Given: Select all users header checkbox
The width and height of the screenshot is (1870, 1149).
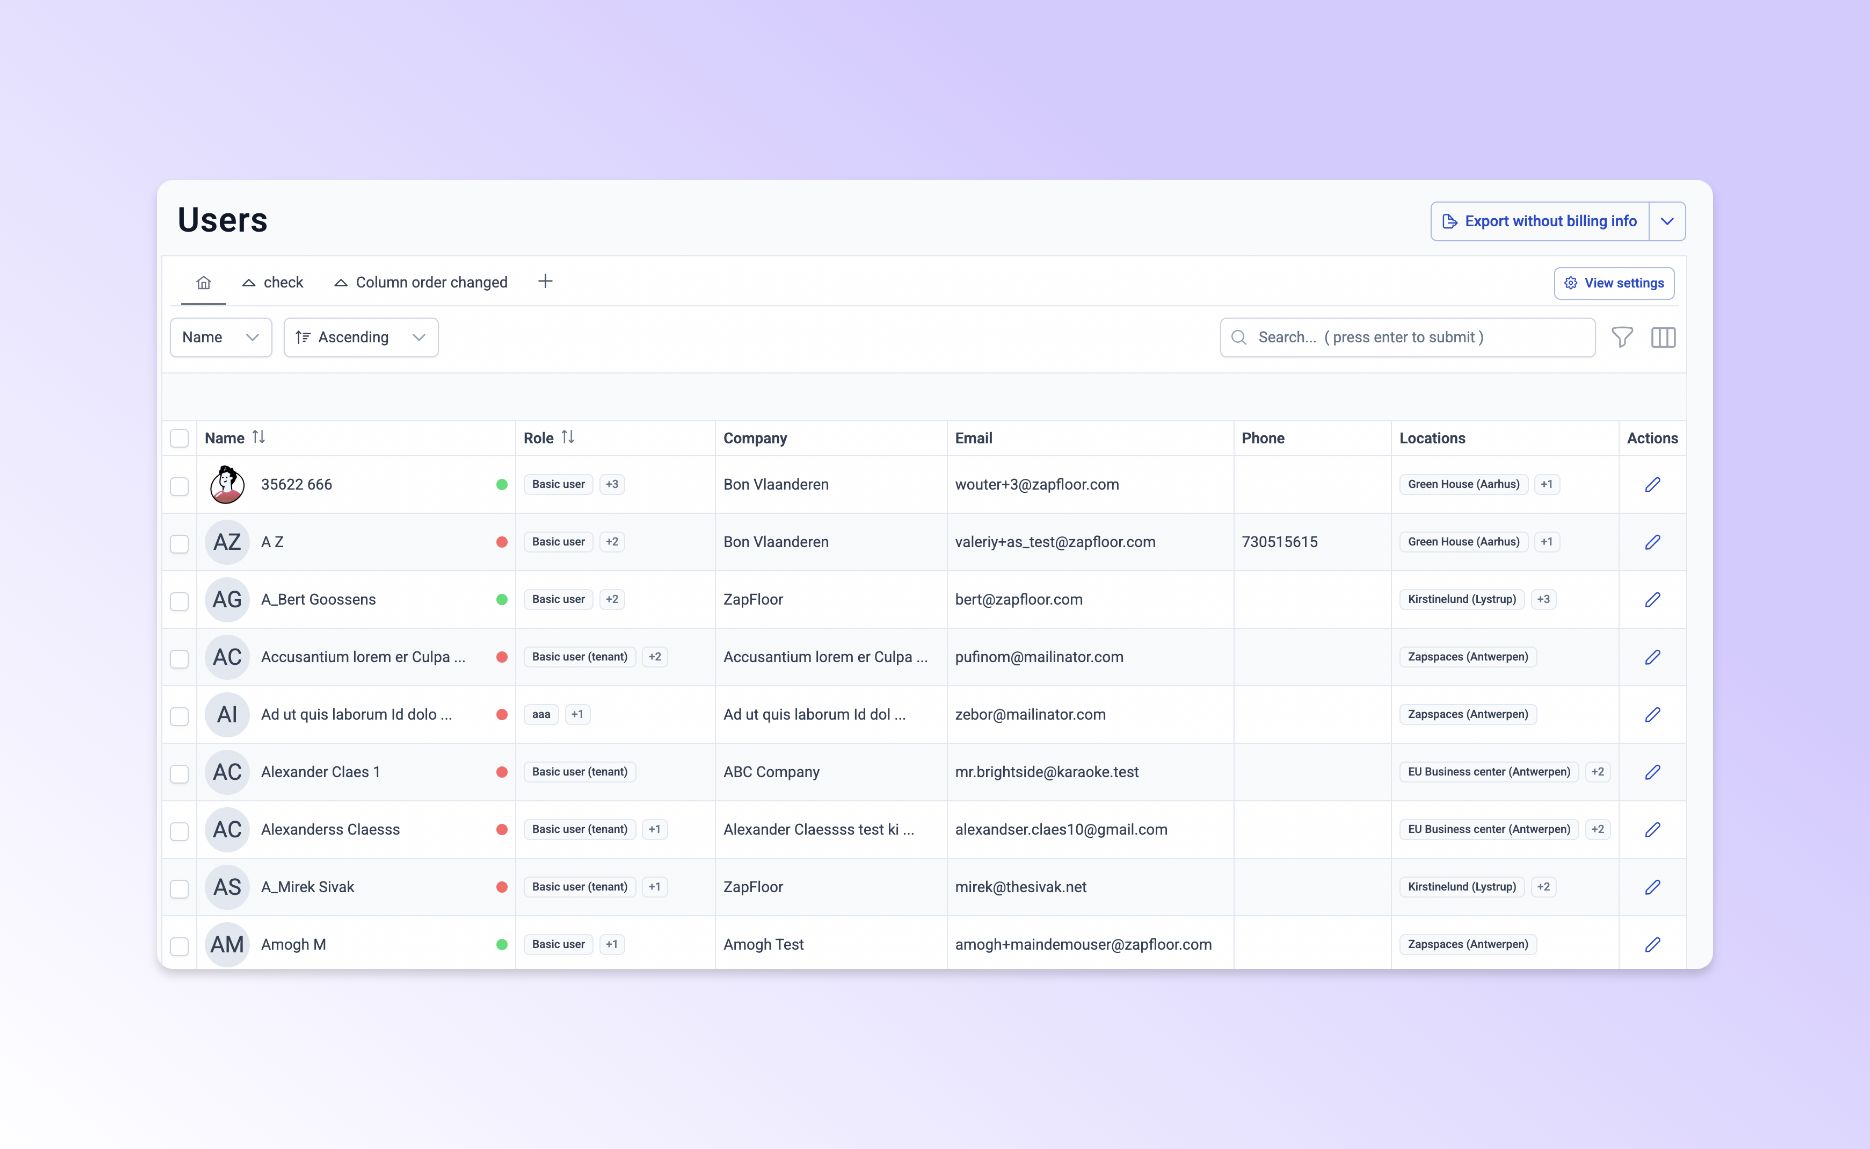Looking at the screenshot, I should (x=179, y=438).
